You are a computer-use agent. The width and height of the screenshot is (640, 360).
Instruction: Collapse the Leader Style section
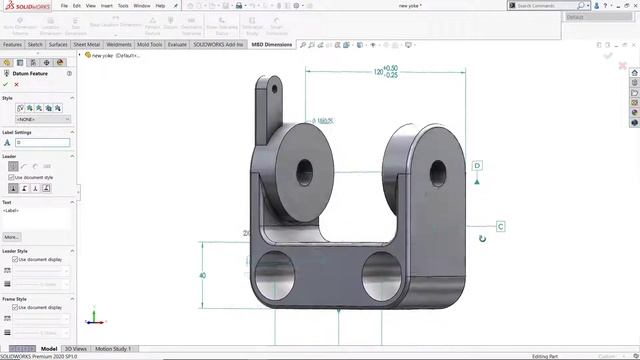click(72, 251)
